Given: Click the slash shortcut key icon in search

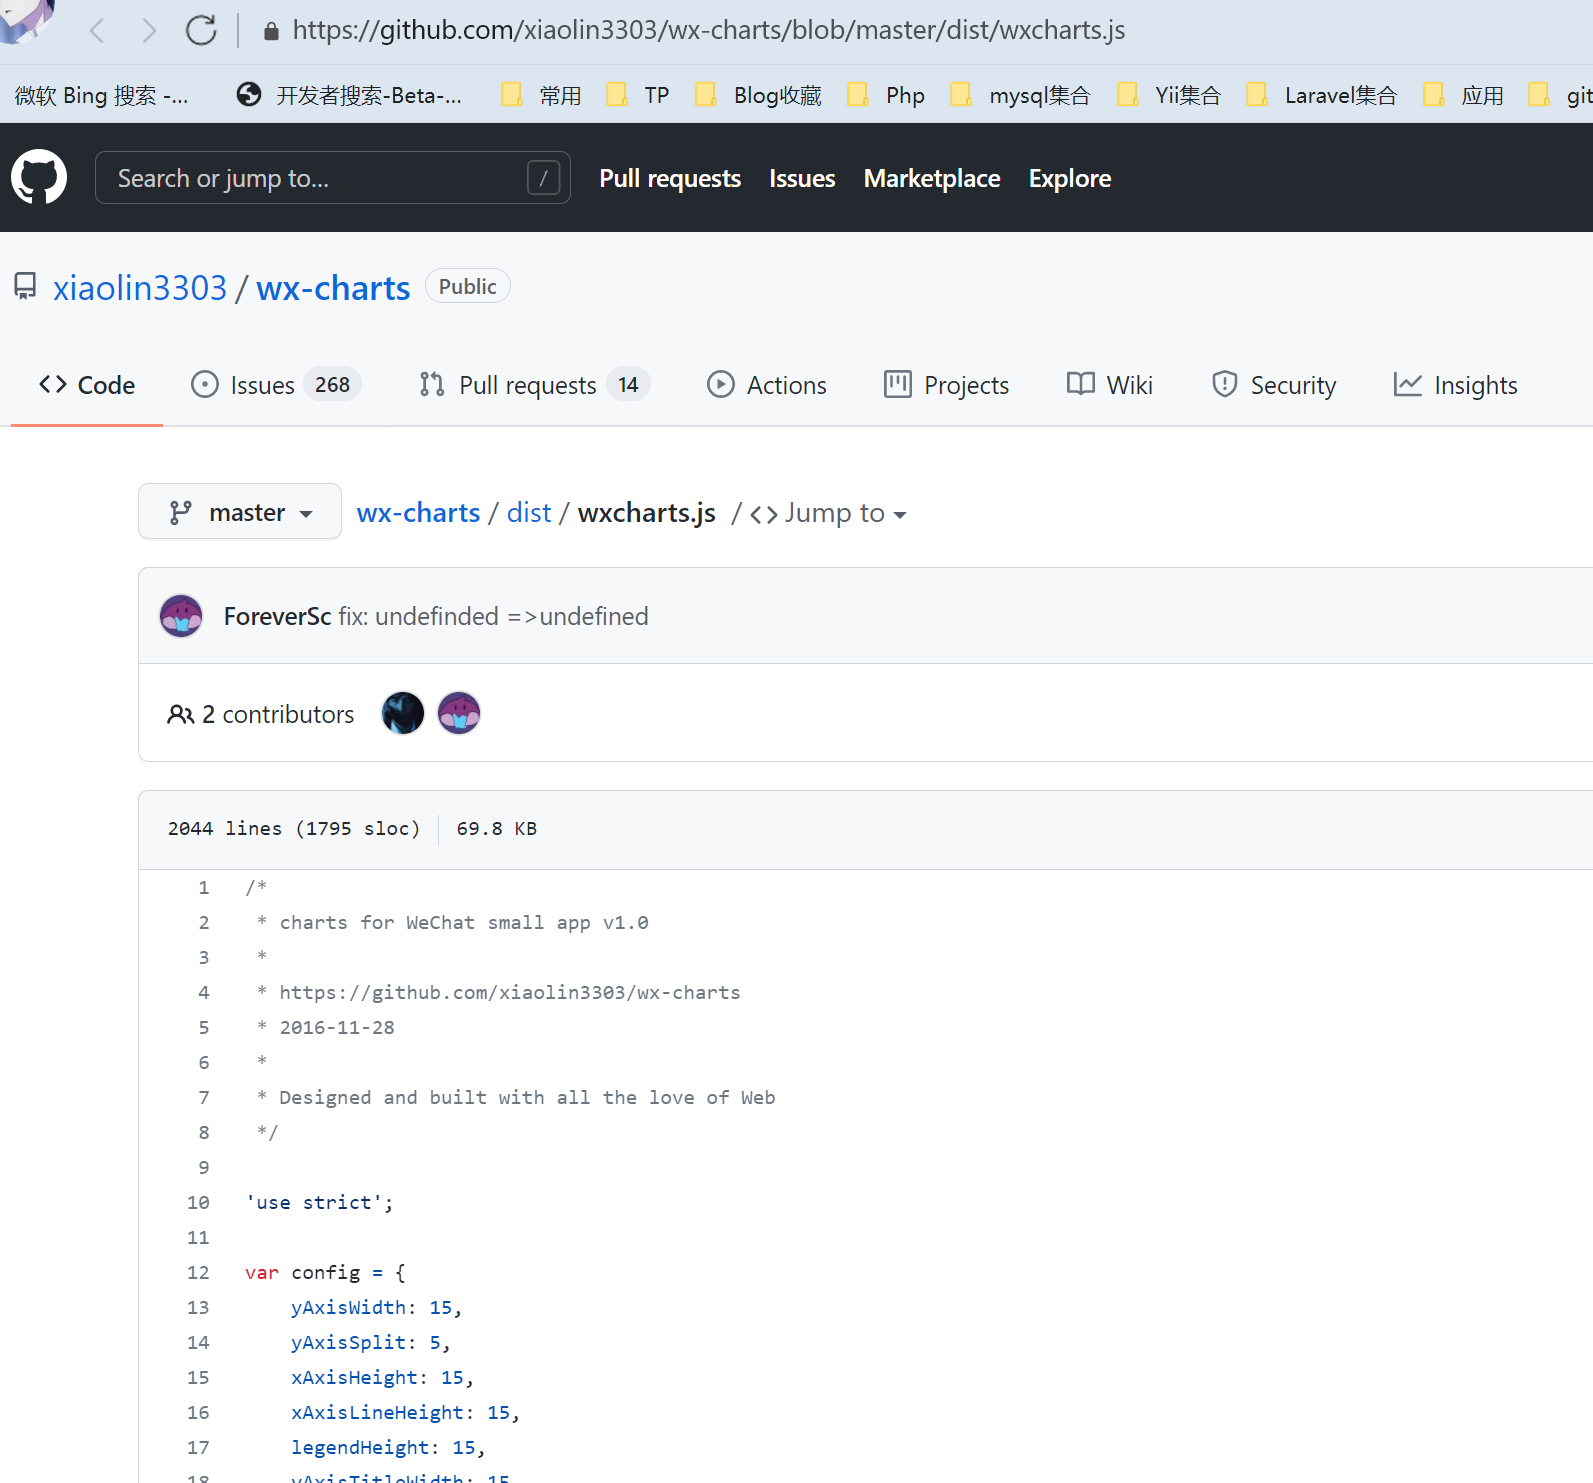Looking at the screenshot, I should pyautogui.click(x=543, y=178).
